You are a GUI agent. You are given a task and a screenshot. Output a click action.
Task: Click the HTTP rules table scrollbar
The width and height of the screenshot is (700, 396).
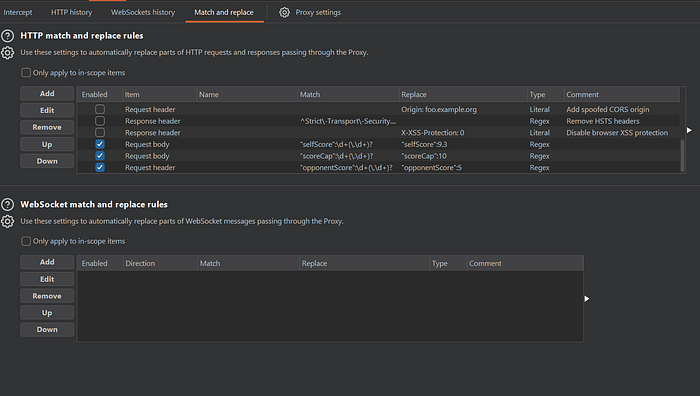click(x=682, y=155)
